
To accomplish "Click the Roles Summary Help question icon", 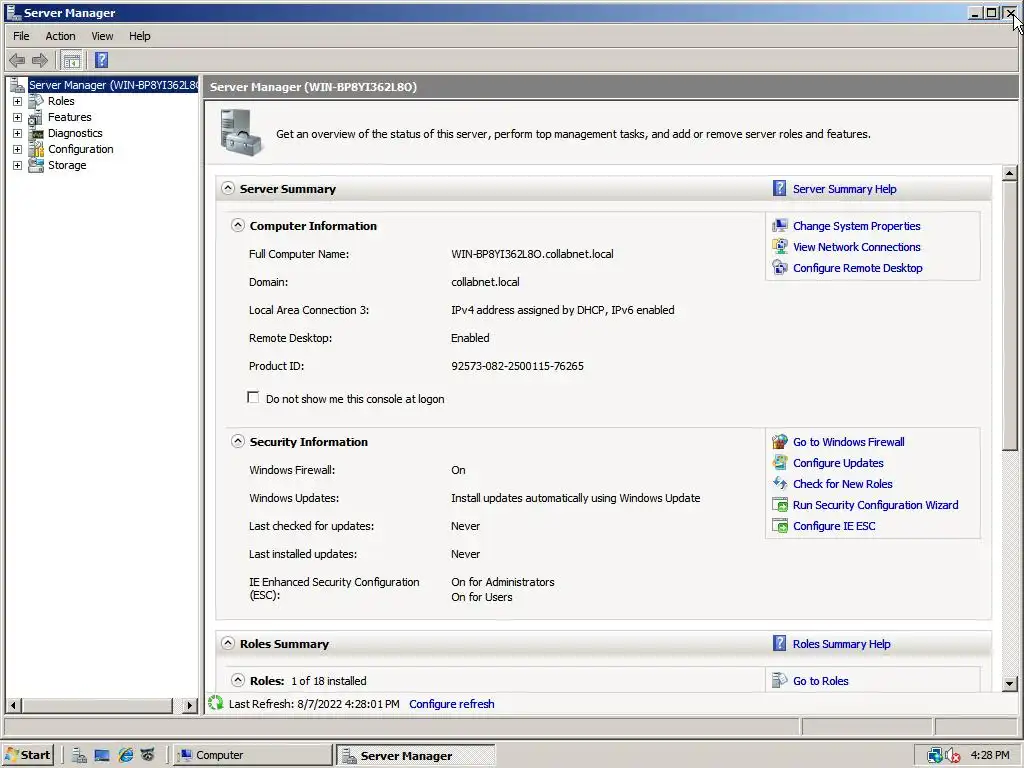I will pos(779,644).
